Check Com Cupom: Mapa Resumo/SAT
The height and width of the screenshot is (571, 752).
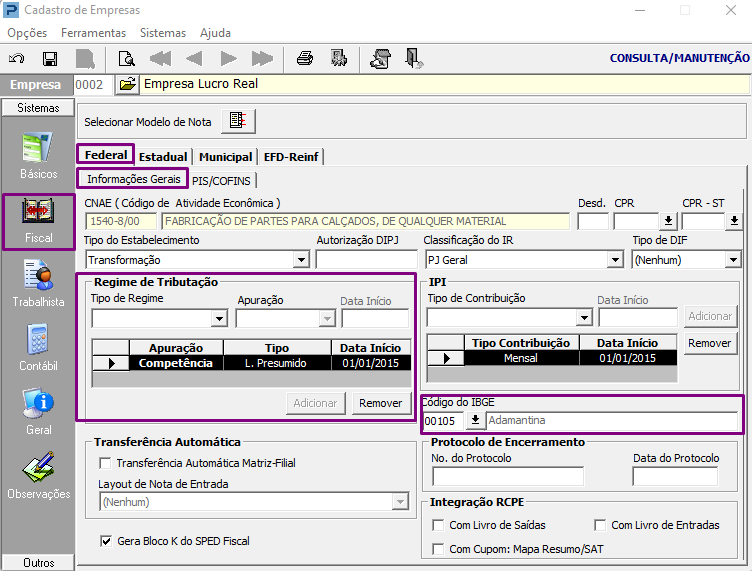click(x=438, y=549)
